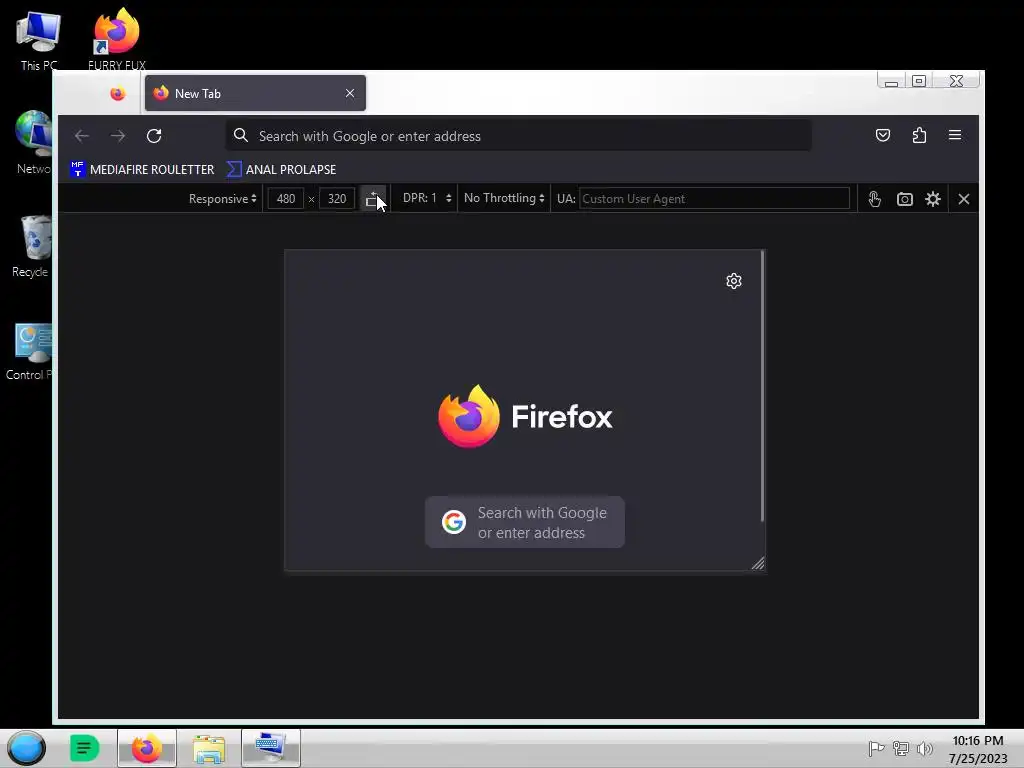Viewport: 1024px width, 768px height.
Task: Open File Explorer from taskbar
Action: pos(209,748)
